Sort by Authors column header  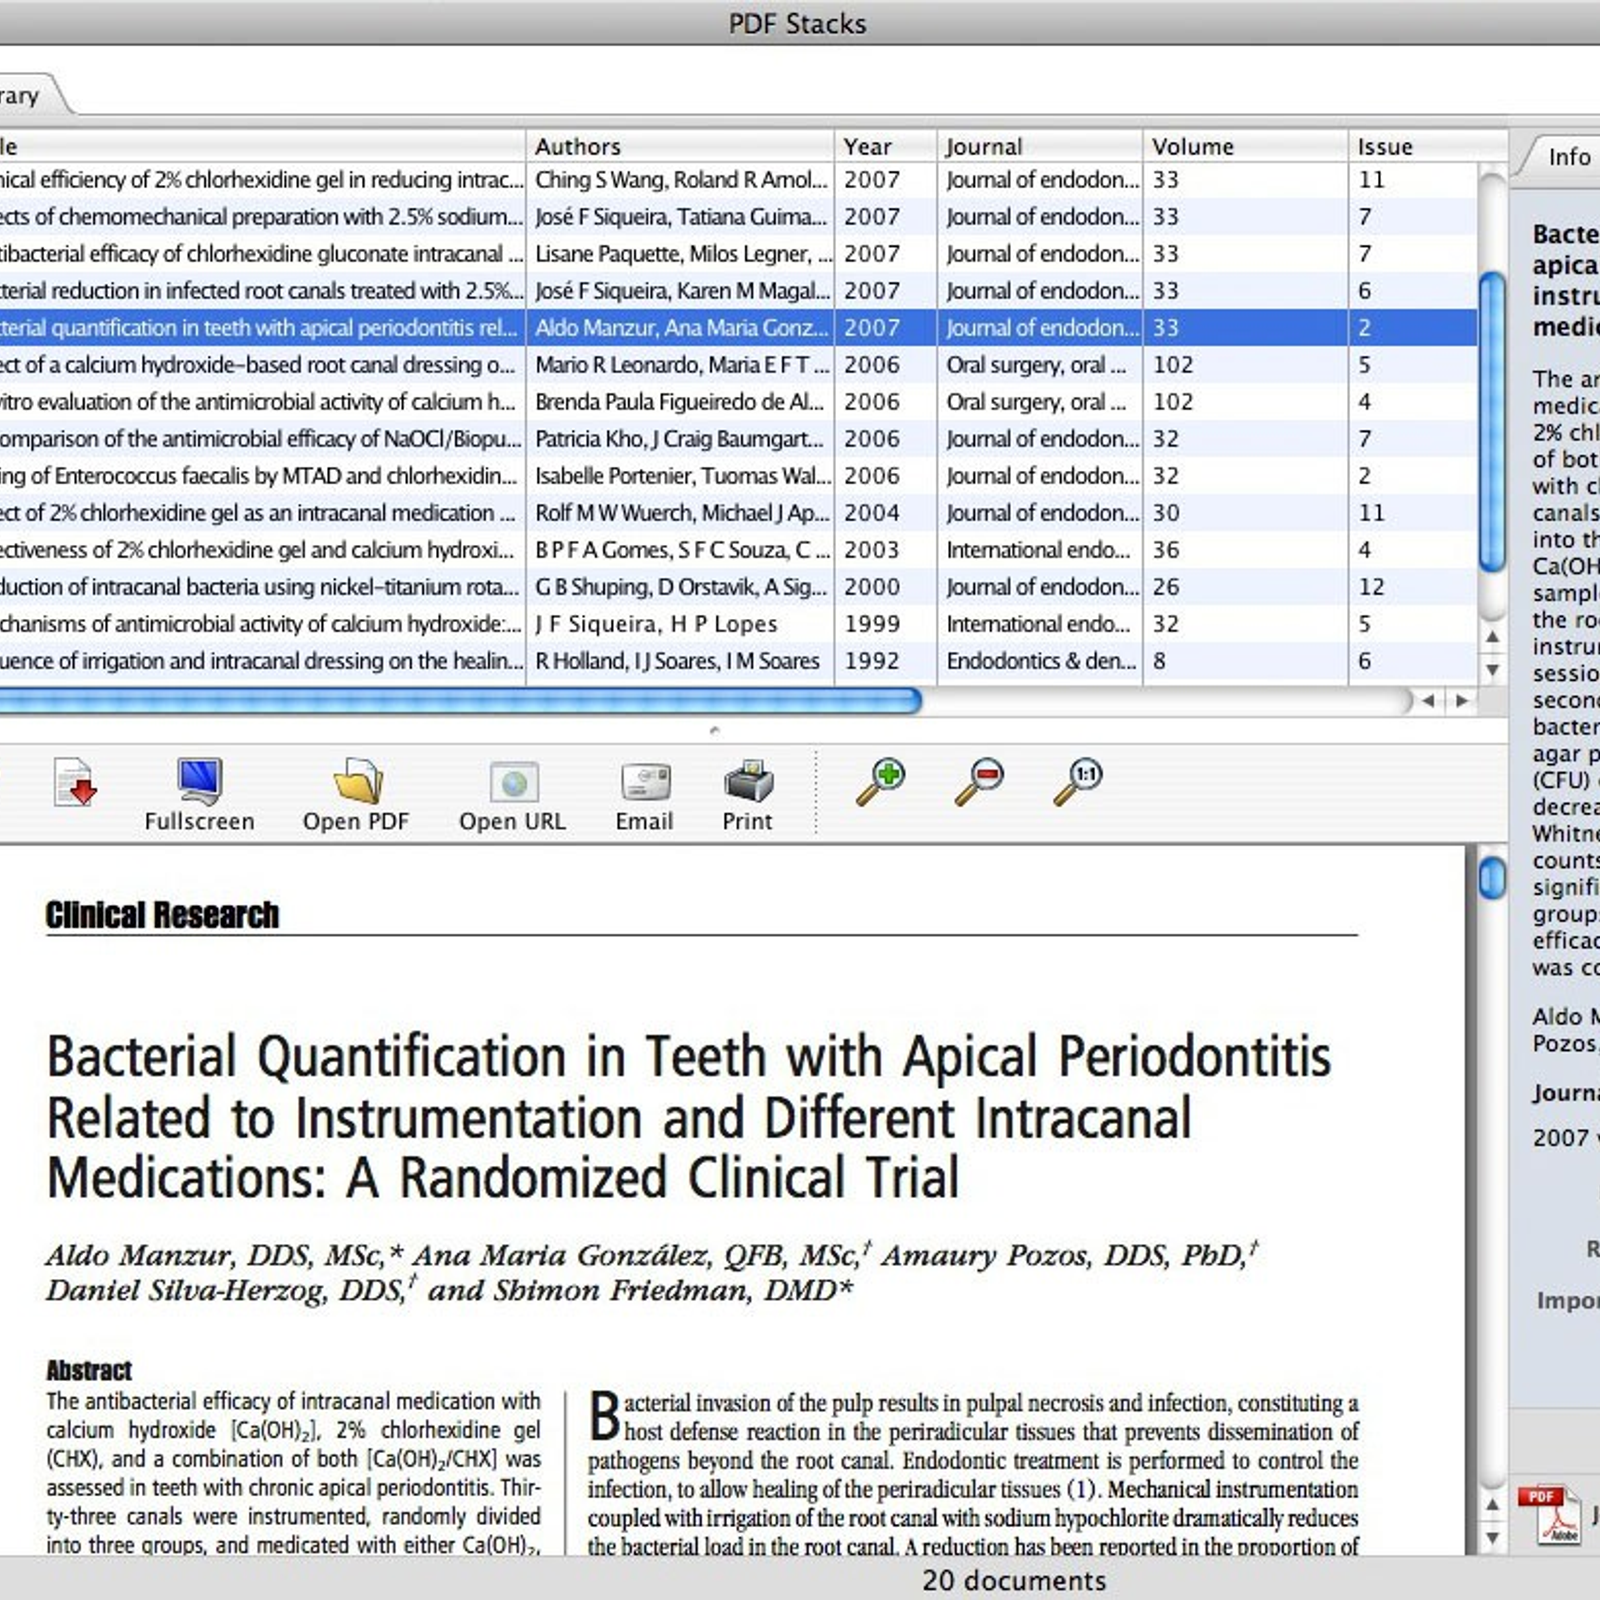tap(679, 146)
